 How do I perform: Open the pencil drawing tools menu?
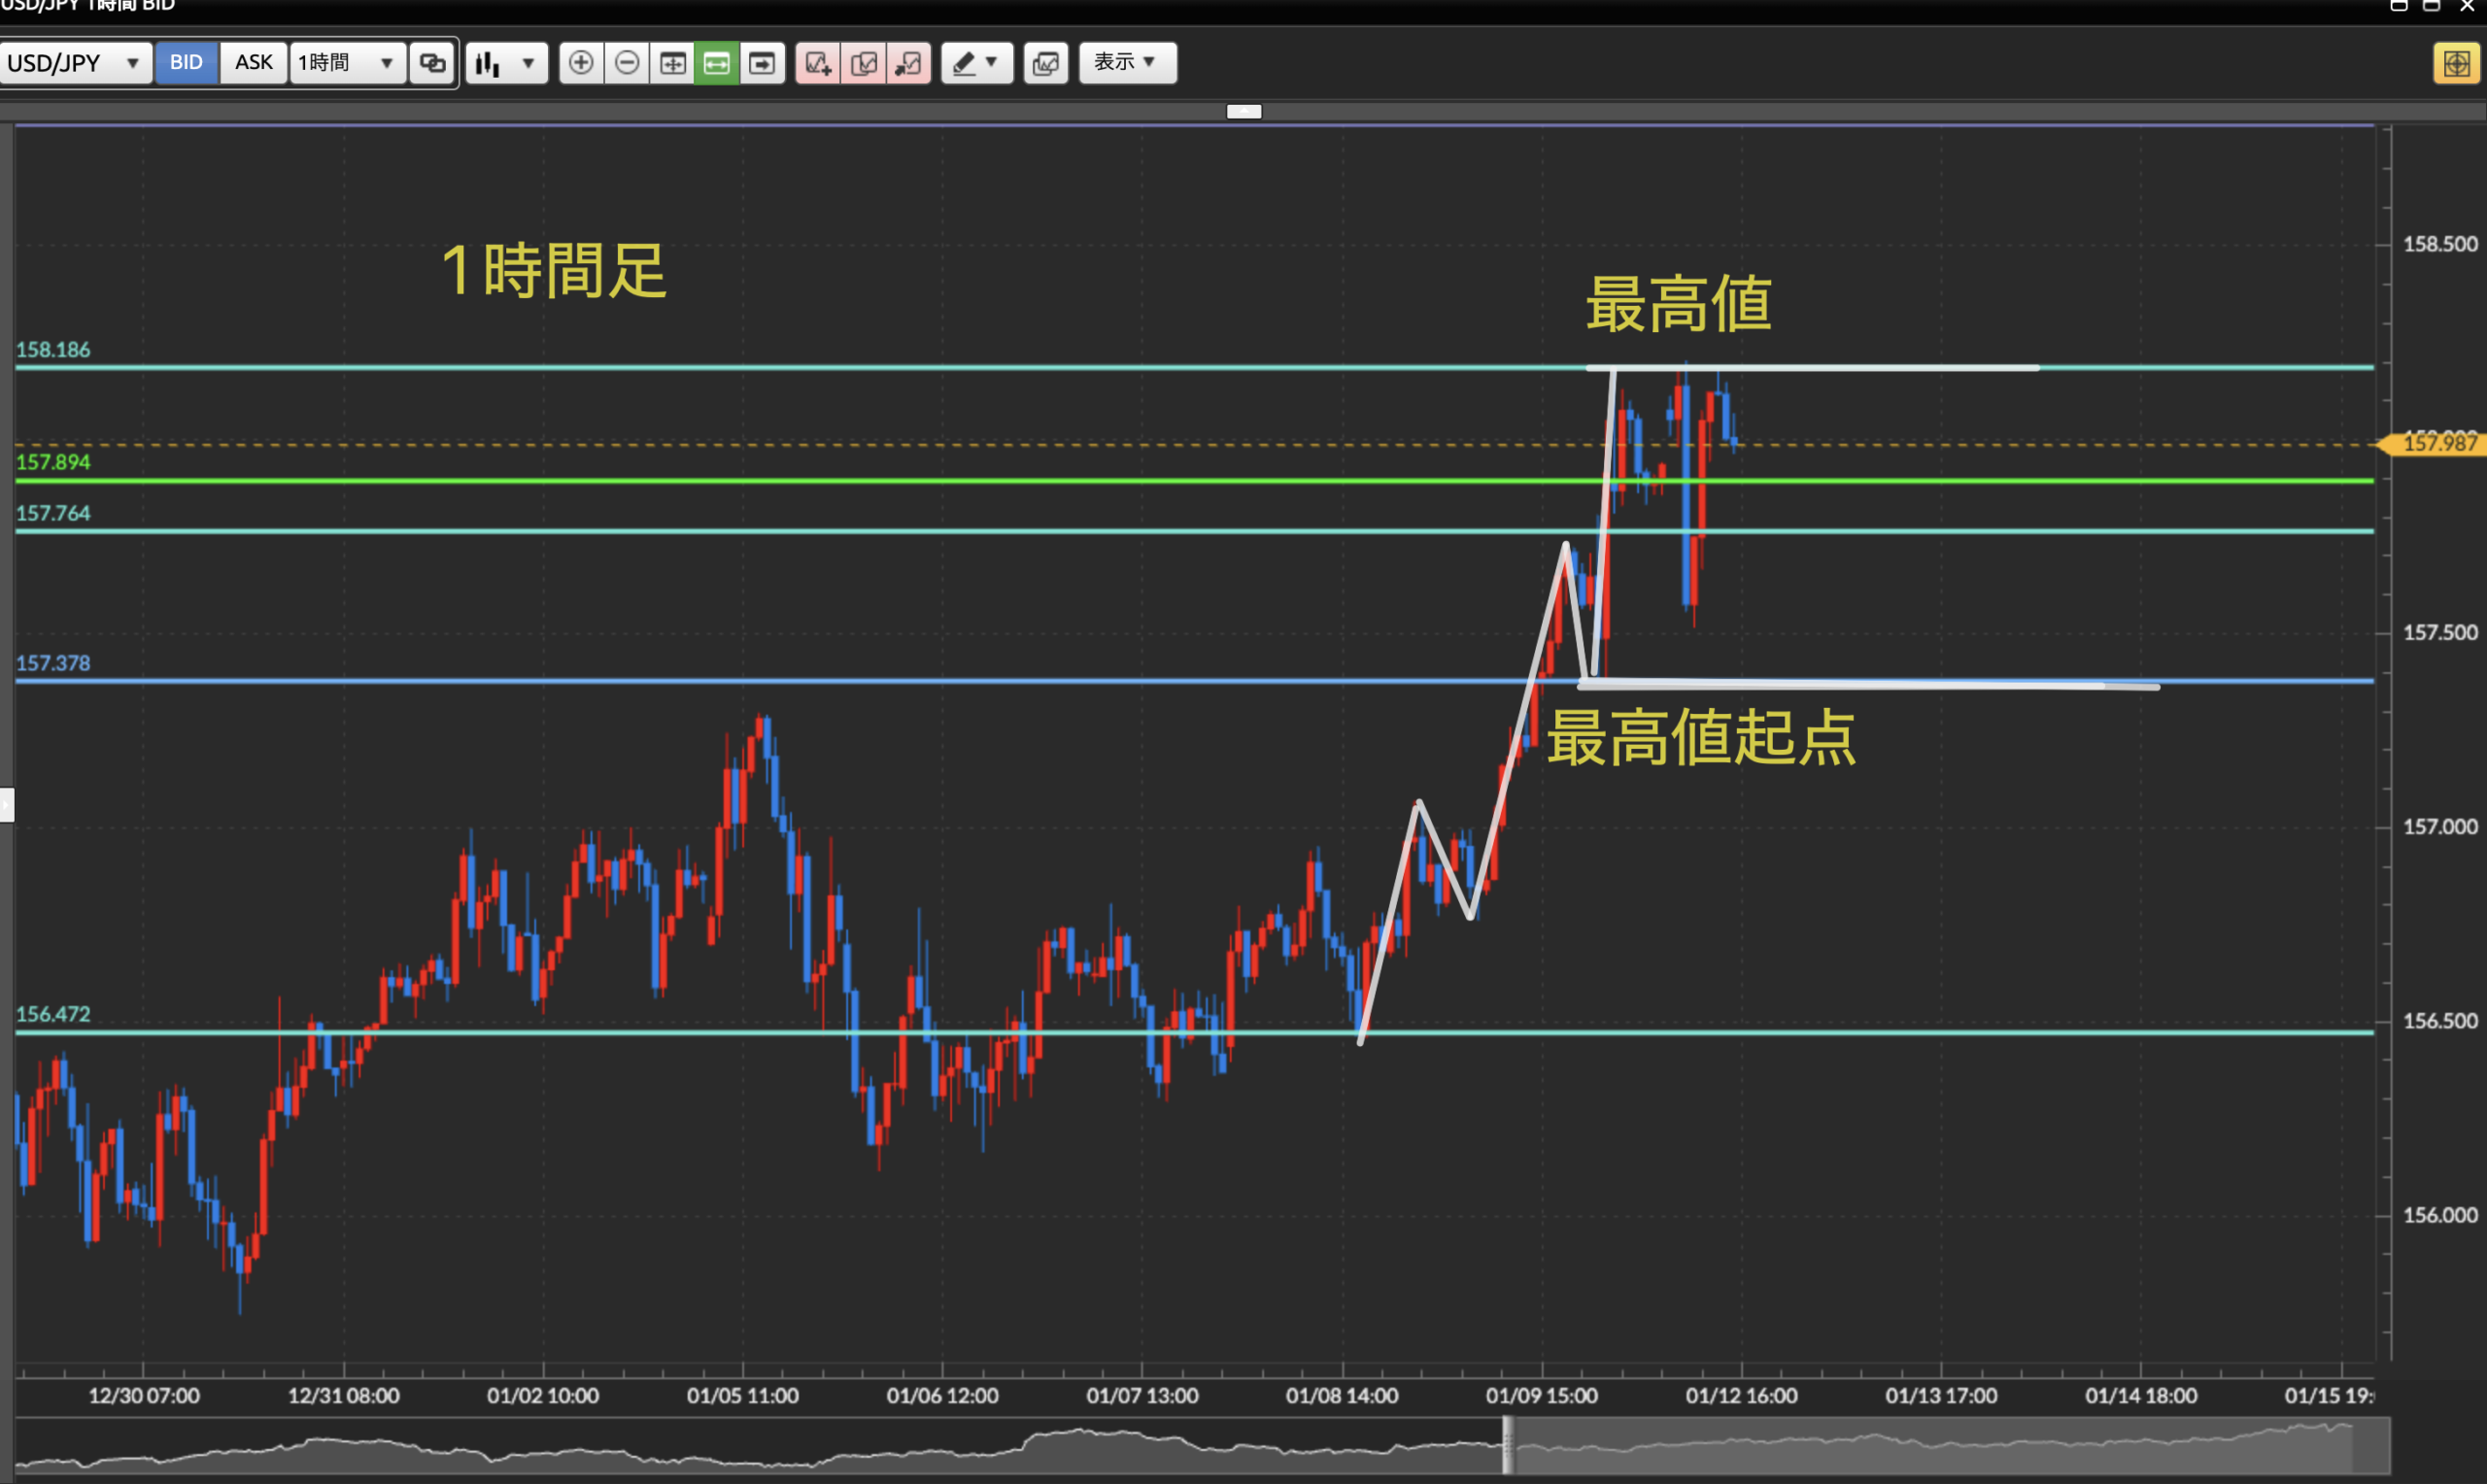pos(976,63)
